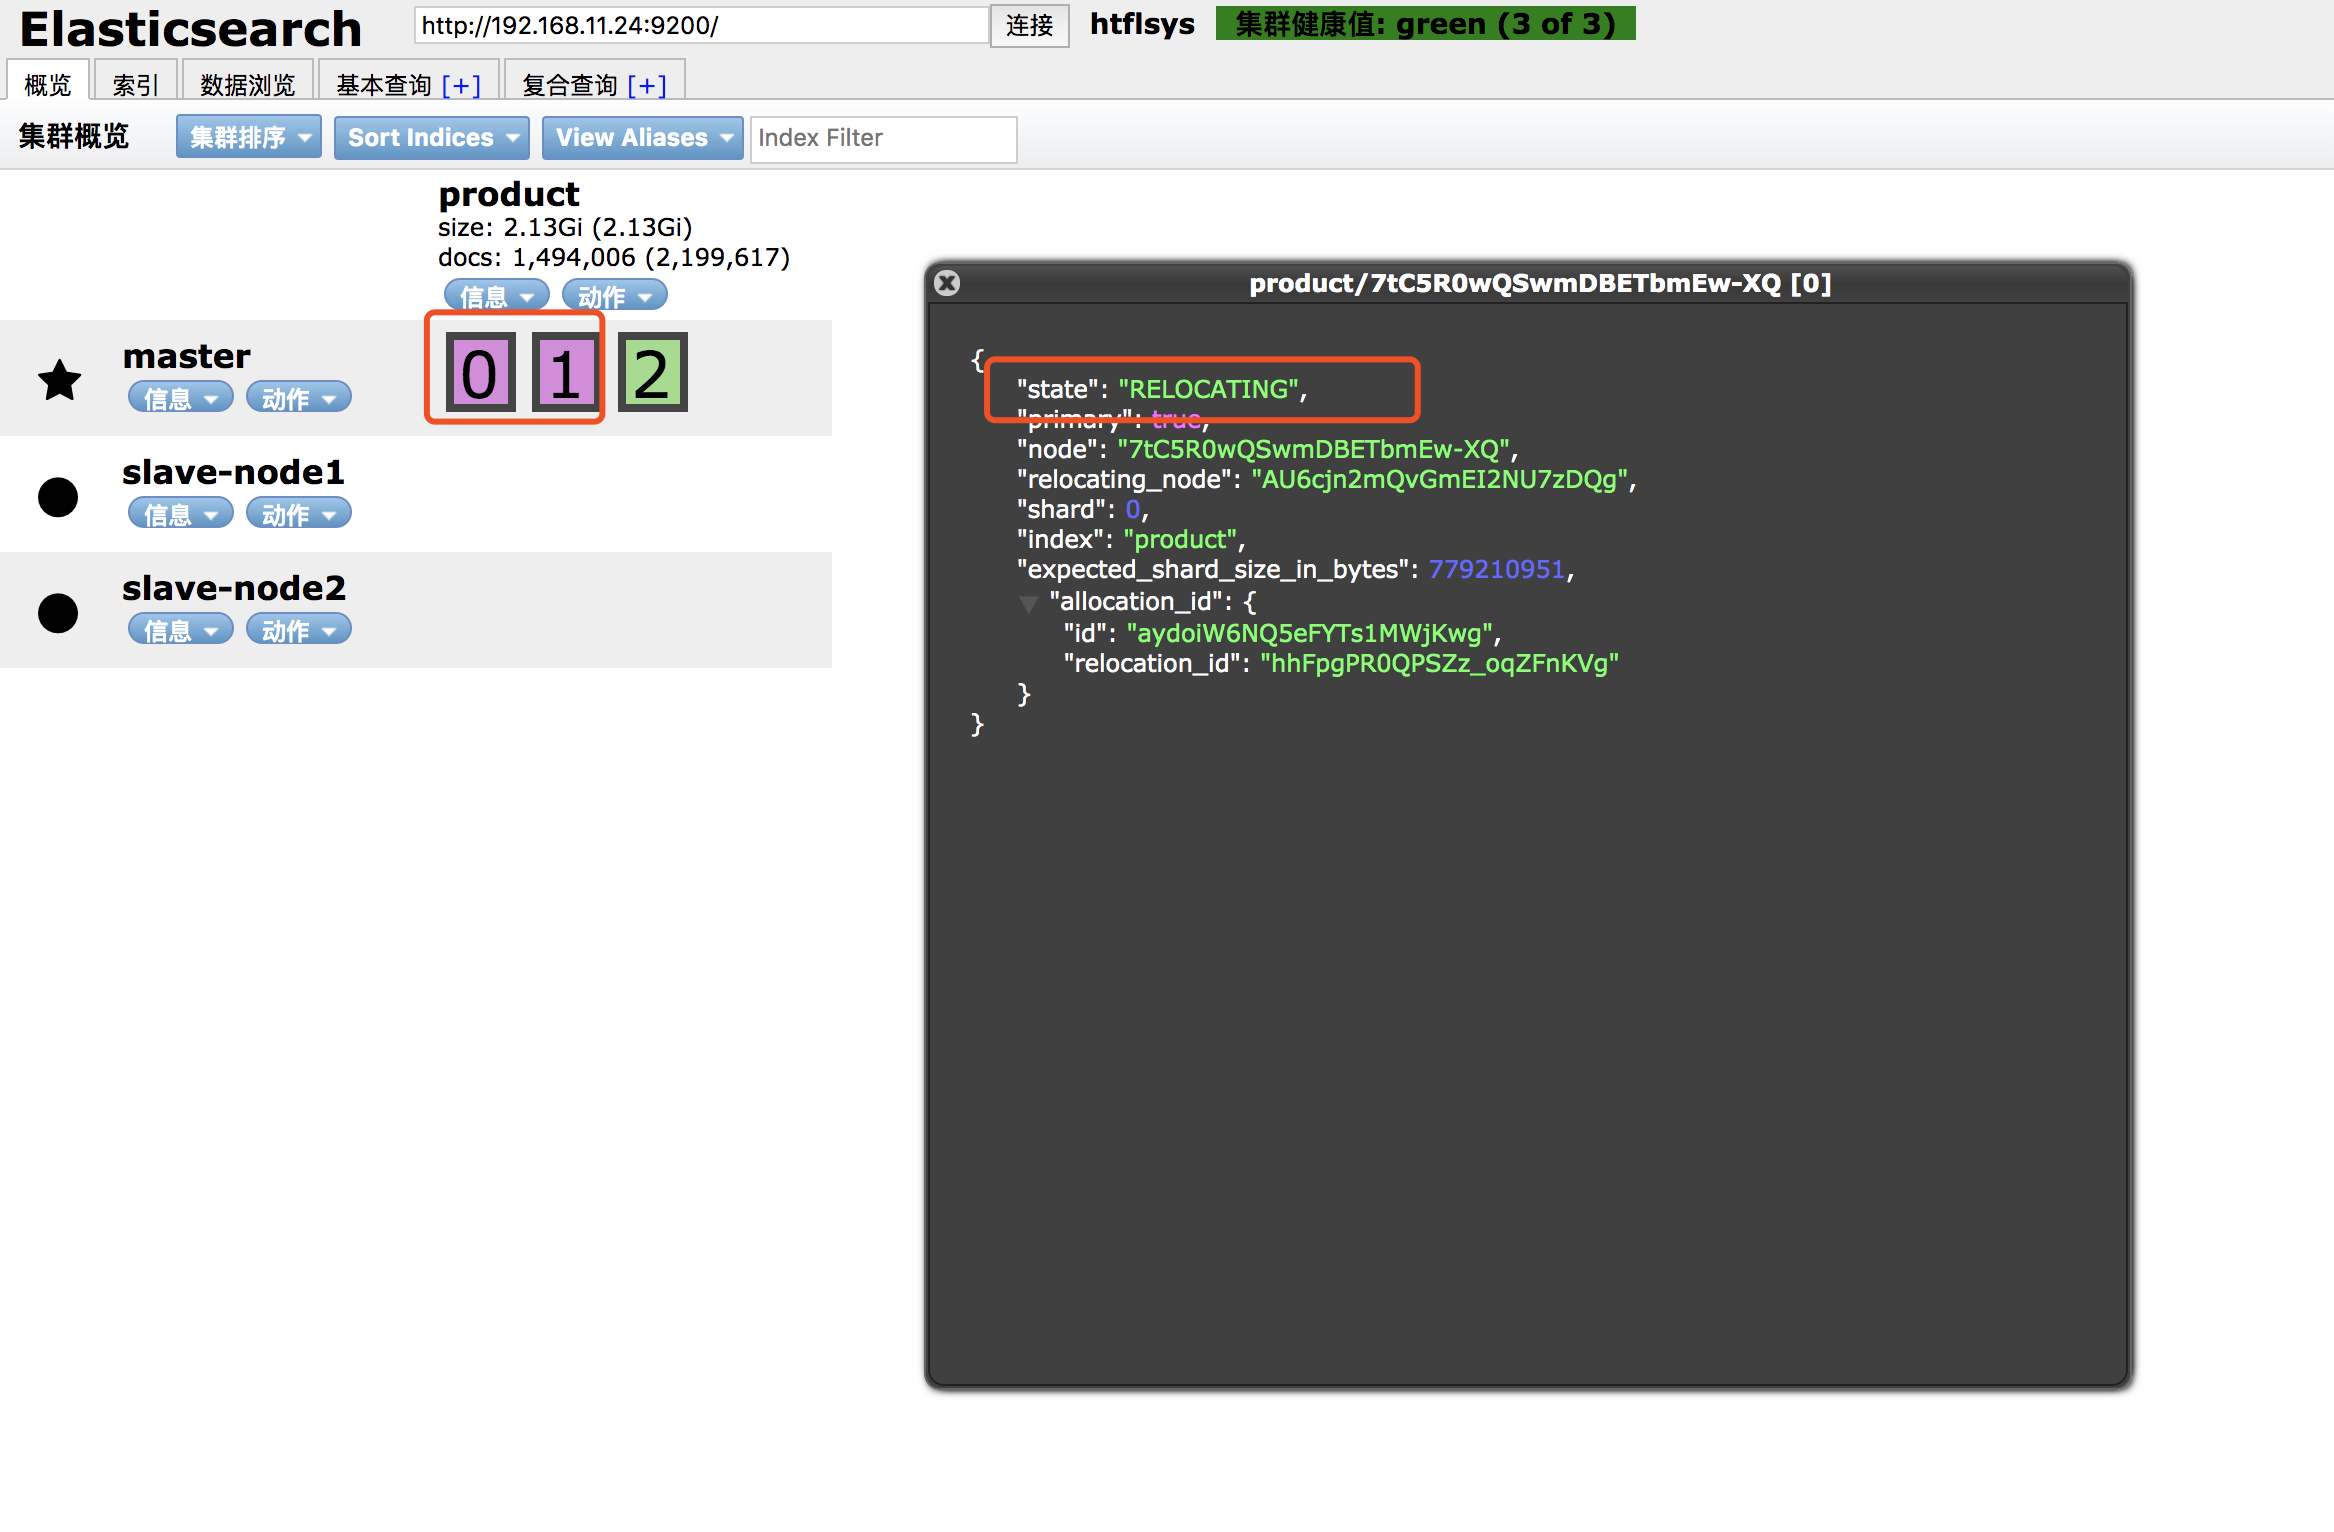This screenshot has width=2334, height=1532.
Task: Select purple shard 1 box
Action: coord(565,373)
